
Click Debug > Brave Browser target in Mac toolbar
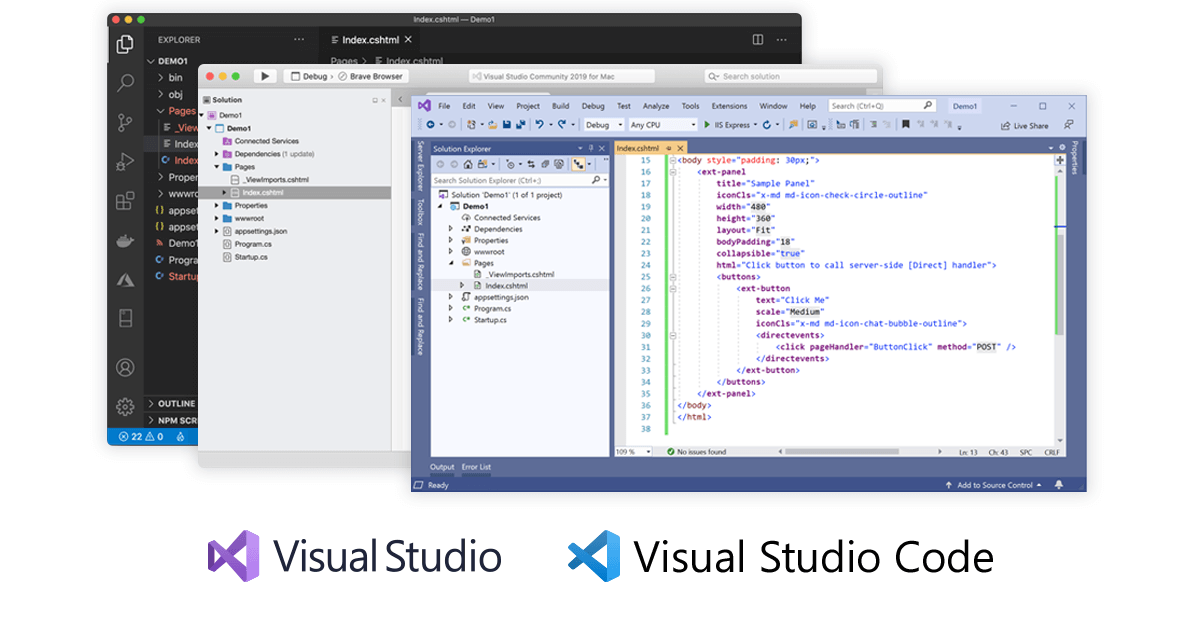(x=347, y=76)
